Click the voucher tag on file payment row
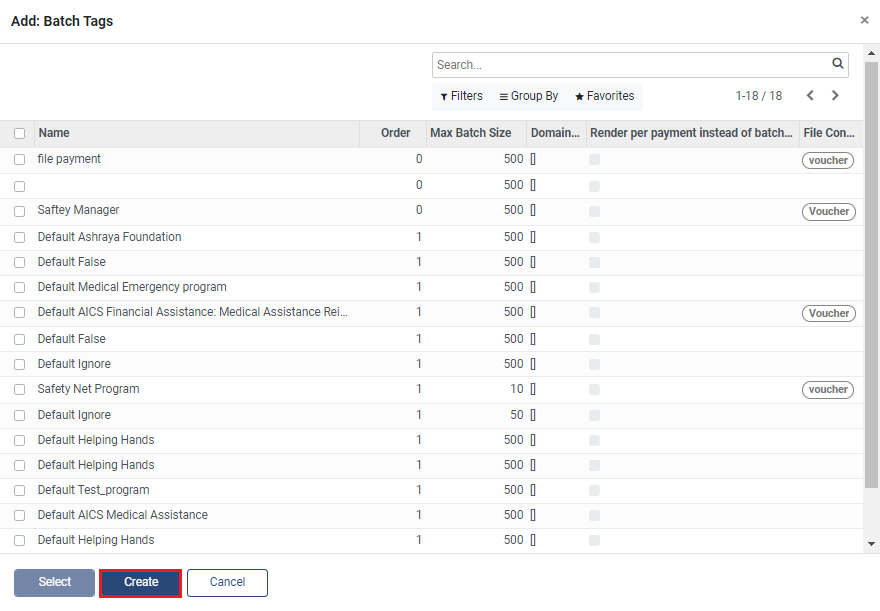The height and width of the screenshot is (611, 880). tap(828, 160)
